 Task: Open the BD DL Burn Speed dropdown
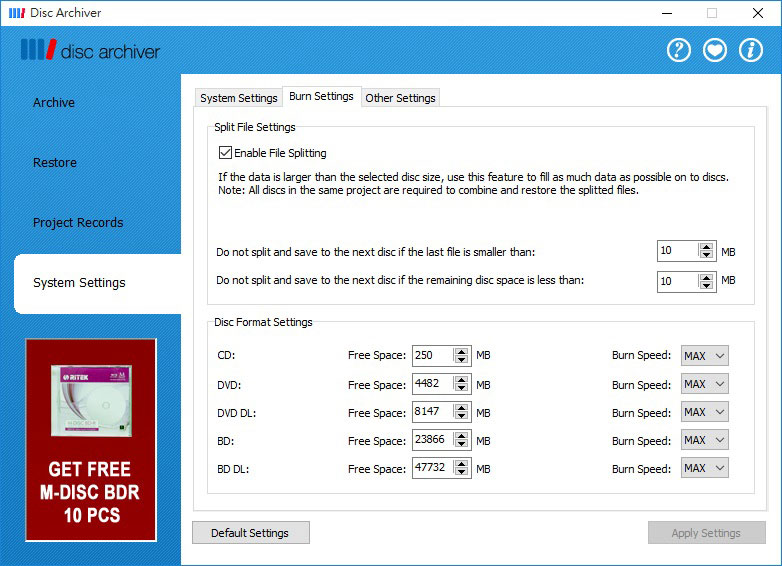click(x=704, y=468)
